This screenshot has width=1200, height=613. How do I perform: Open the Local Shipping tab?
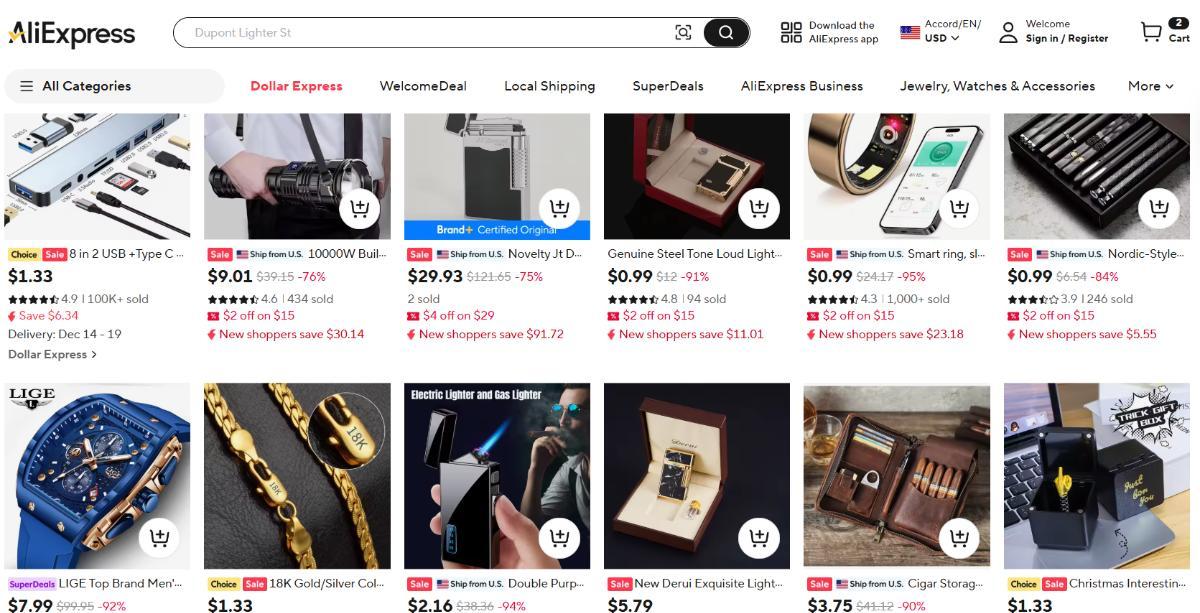pyautogui.click(x=549, y=86)
